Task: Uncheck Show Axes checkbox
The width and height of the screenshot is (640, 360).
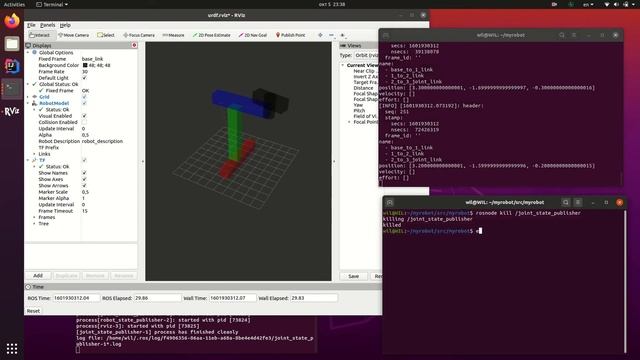Action: (84, 179)
